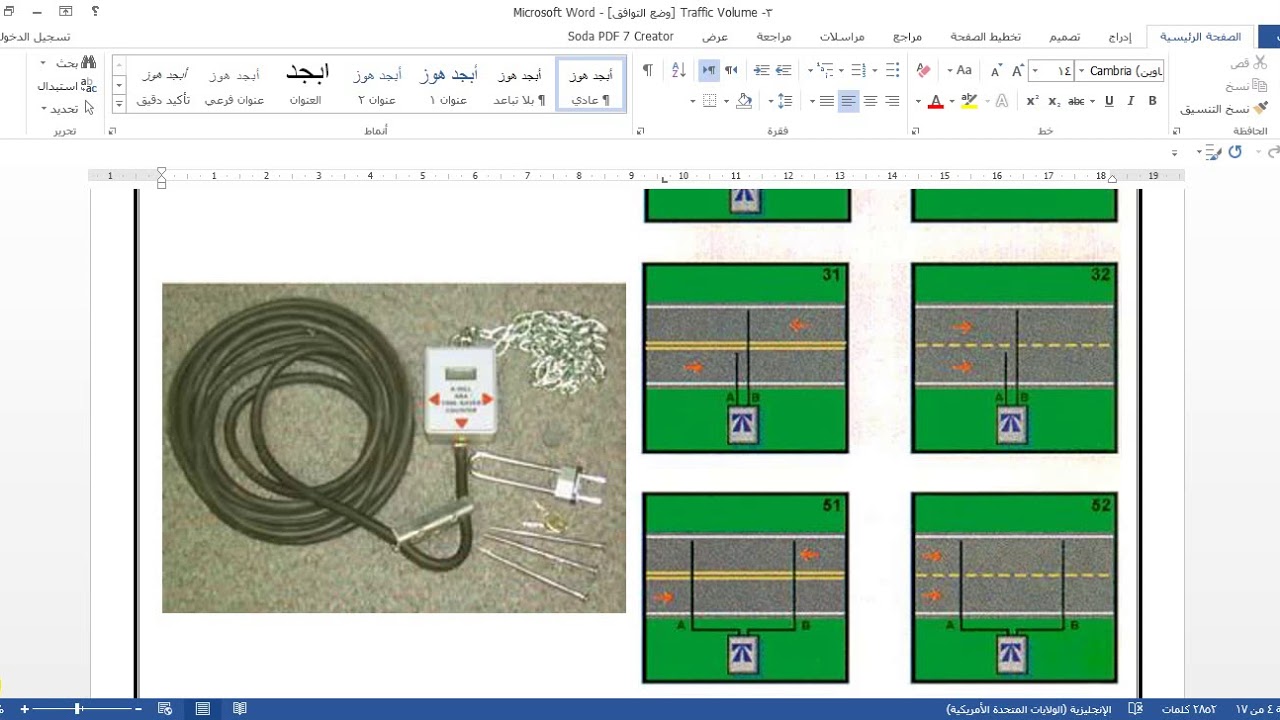Image resolution: width=1280 pixels, height=720 pixels.
Task: Switch to Print Layout view
Action: point(203,709)
